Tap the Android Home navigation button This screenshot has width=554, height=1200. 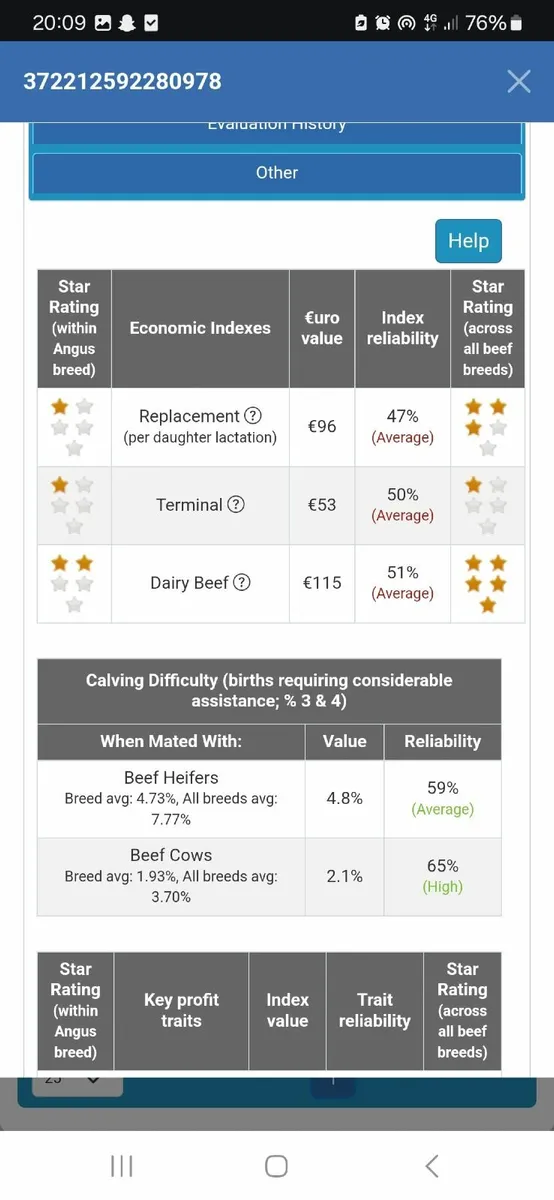(277, 1165)
